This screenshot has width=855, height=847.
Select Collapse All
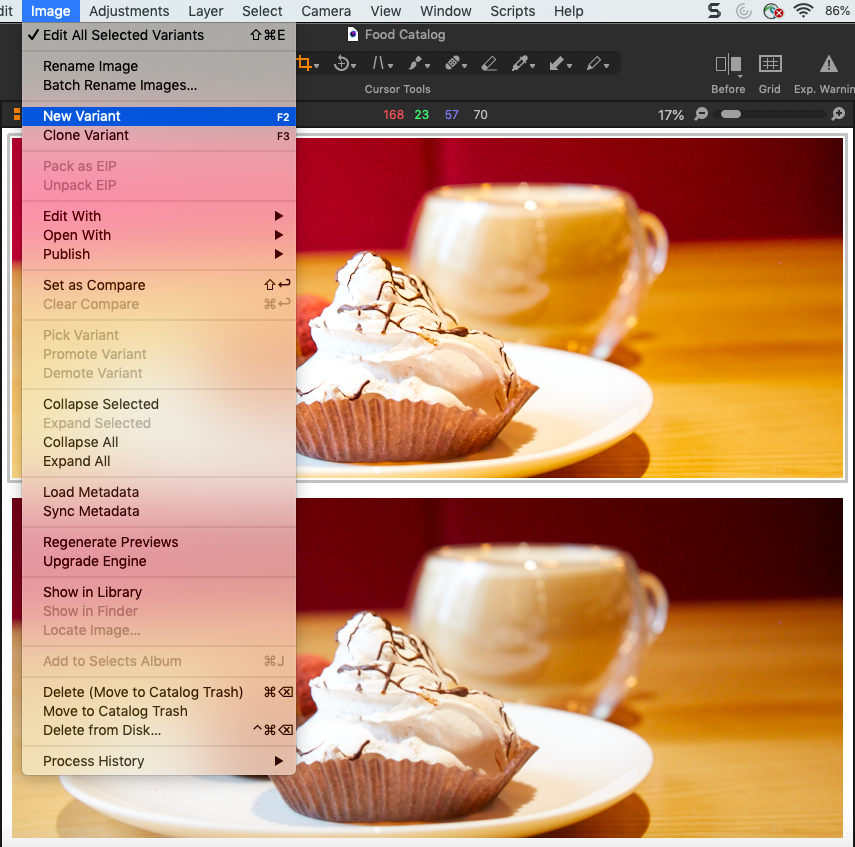coord(159,442)
